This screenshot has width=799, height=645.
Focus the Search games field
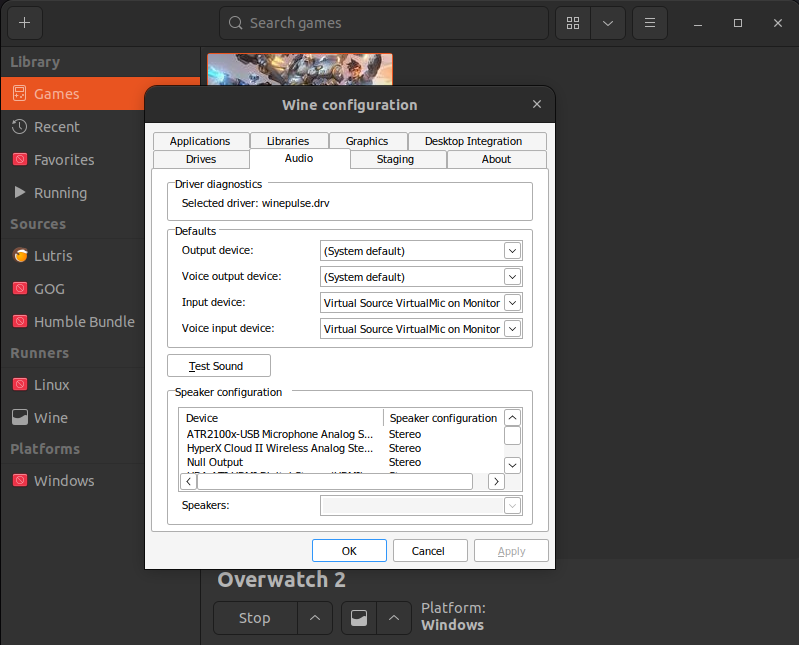[x=384, y=23]
